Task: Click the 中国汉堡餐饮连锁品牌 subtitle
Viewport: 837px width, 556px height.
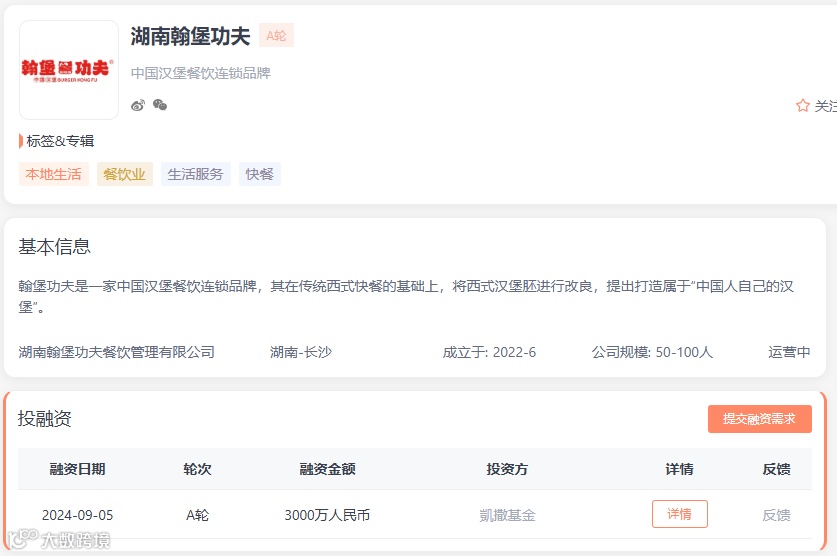Action: click(x=201, y=73)
